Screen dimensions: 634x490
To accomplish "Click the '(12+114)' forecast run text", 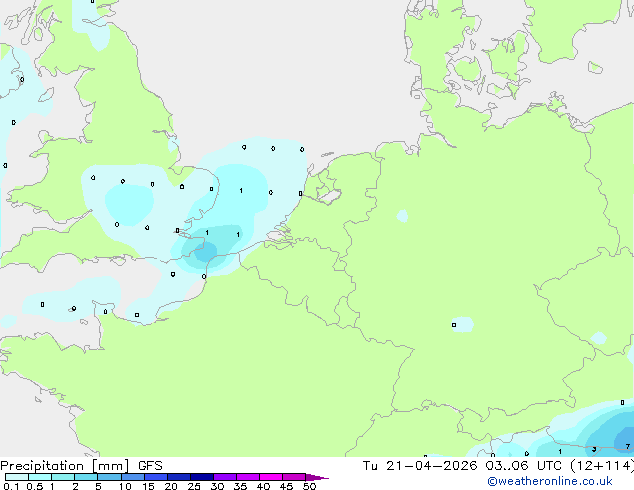I will click(602, 466).
